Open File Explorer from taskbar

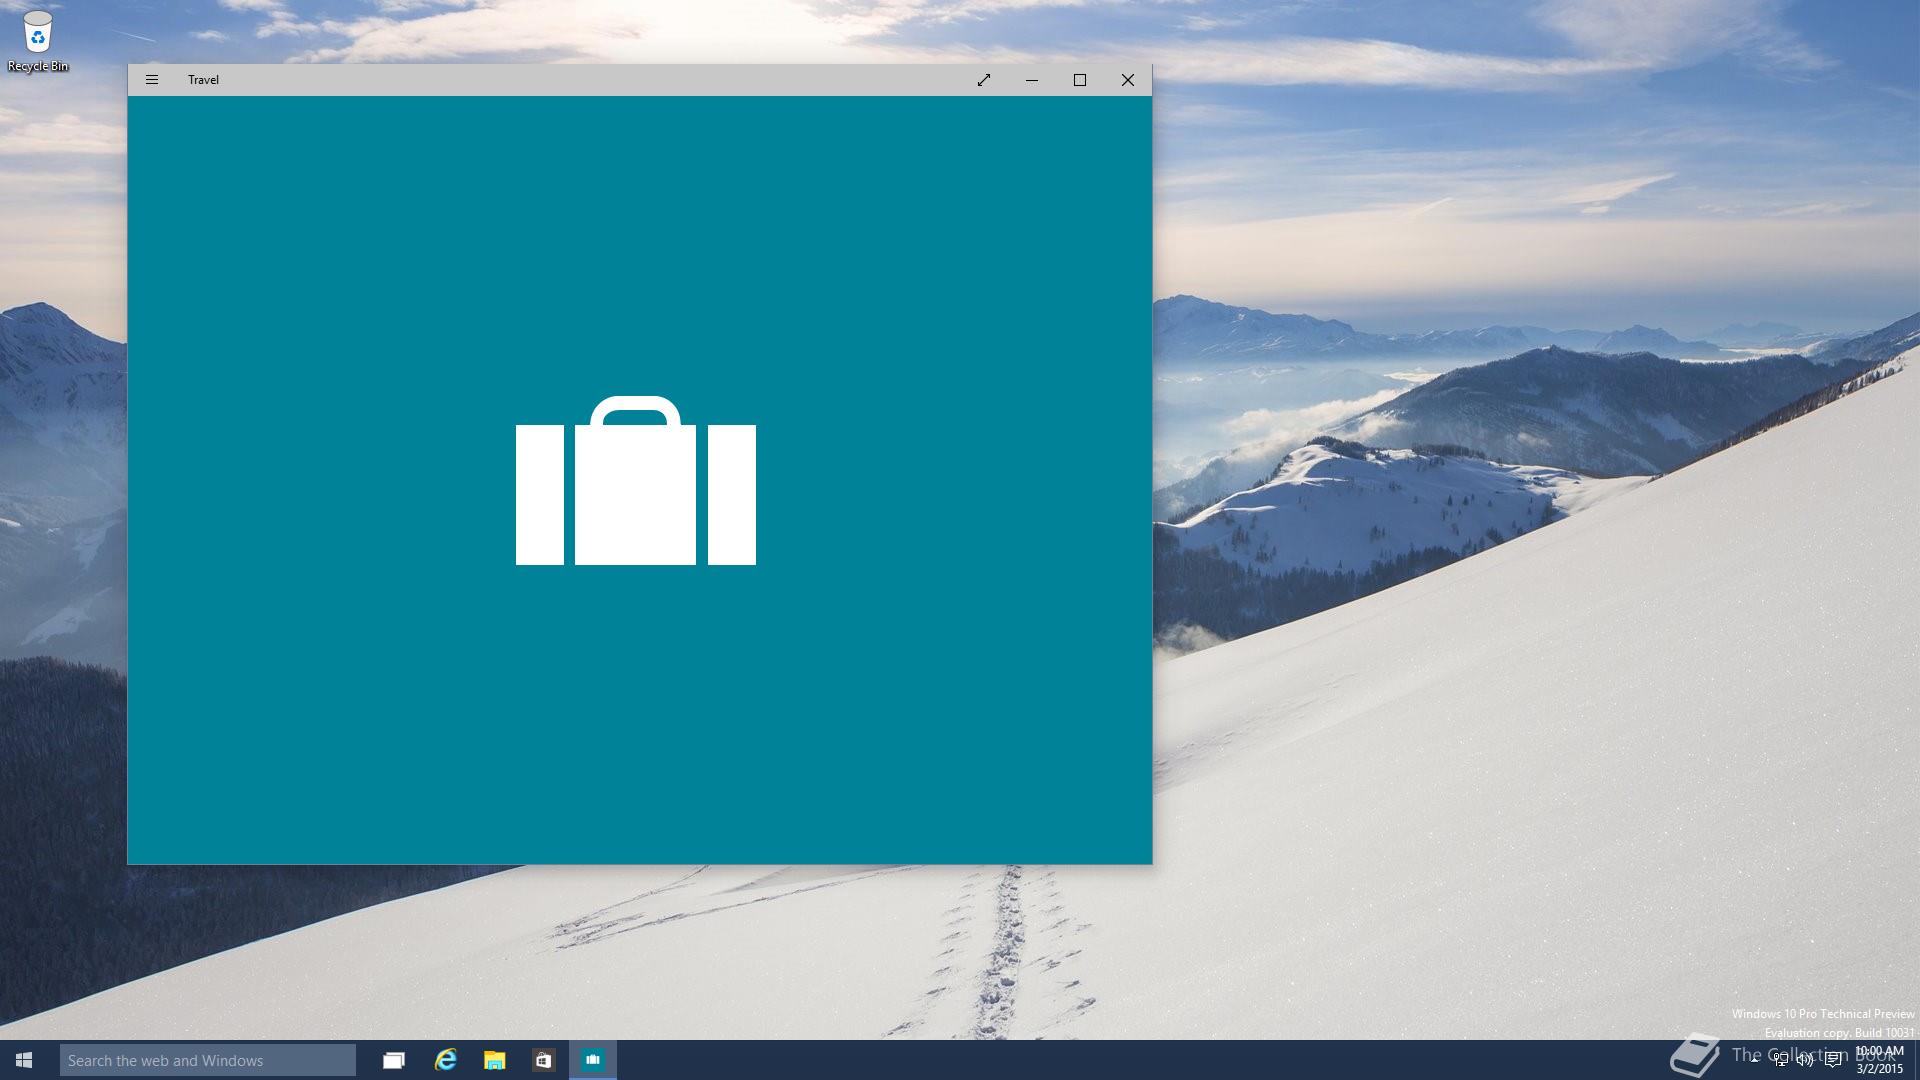pos(494,1060)
